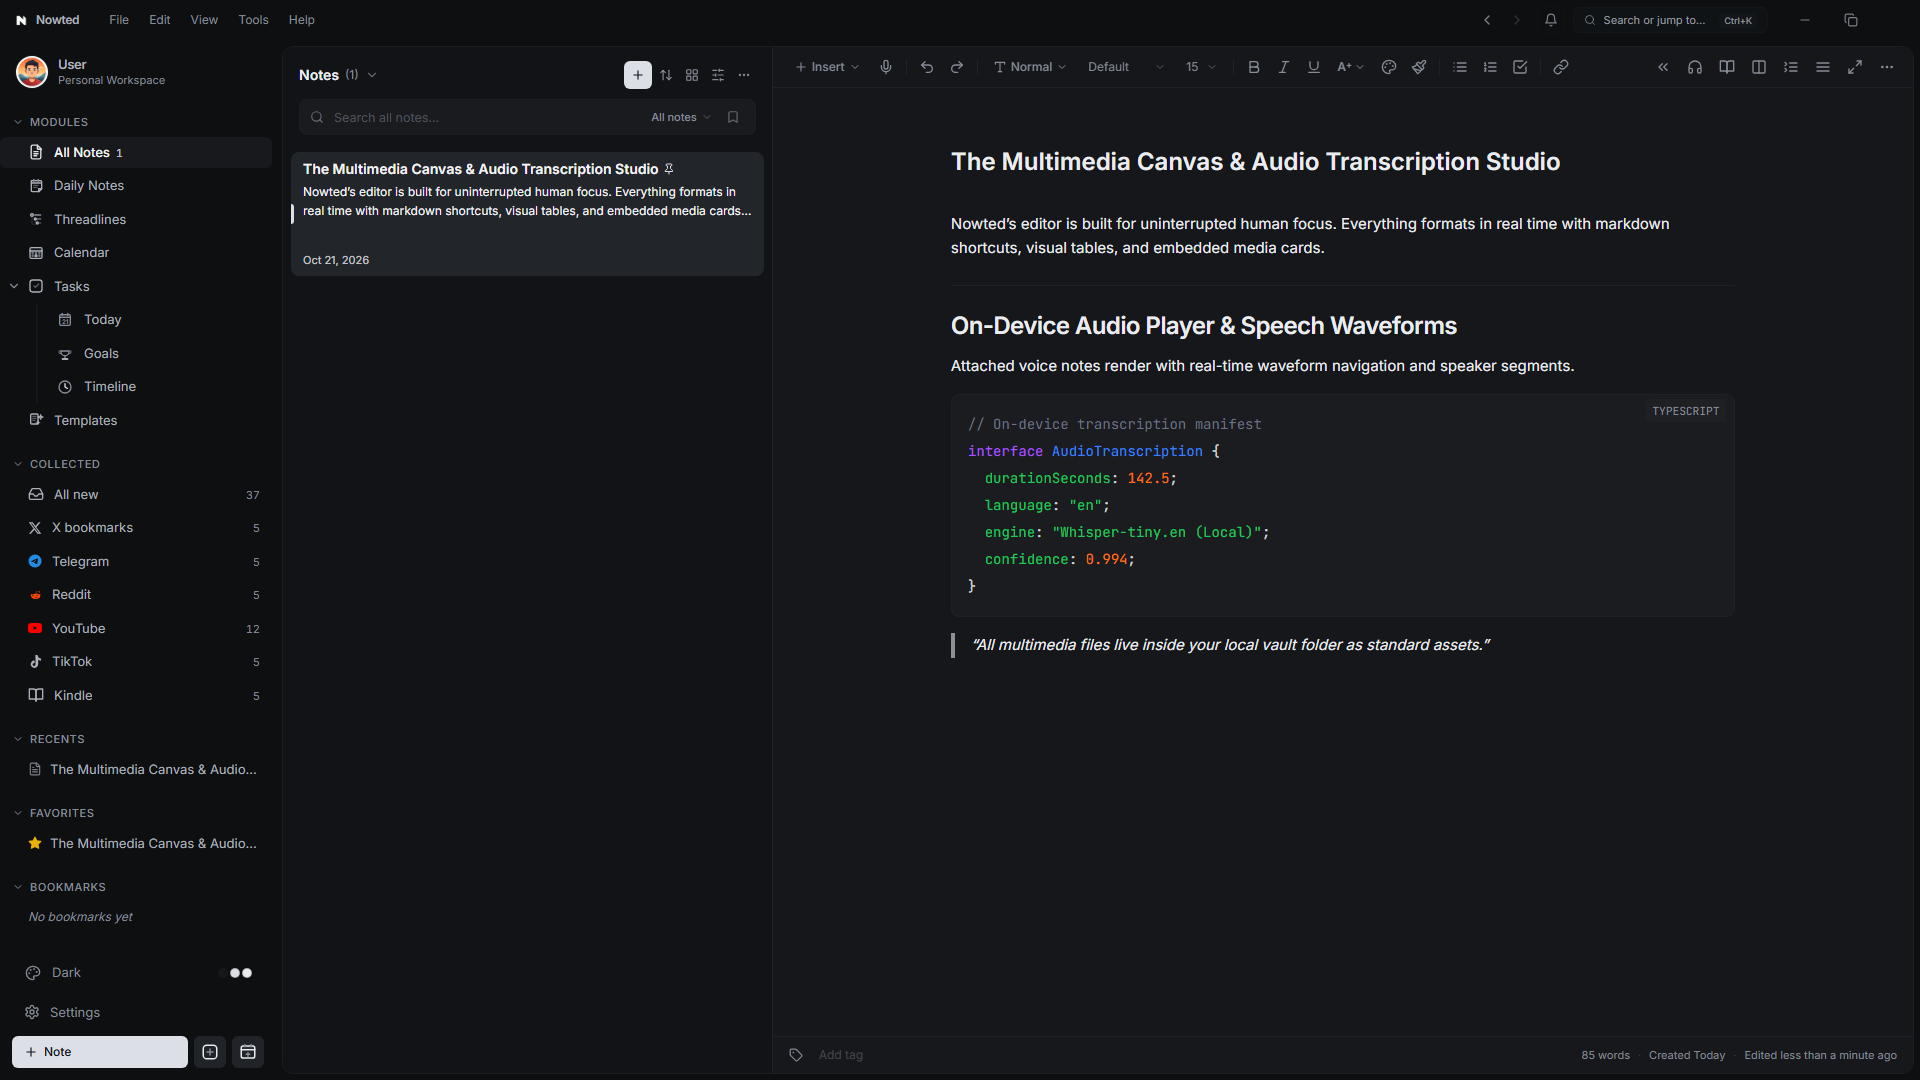The width and height of the screenshot is (1920, 1080).
Task: Open the Tools menu
Action: click(253, 20)
